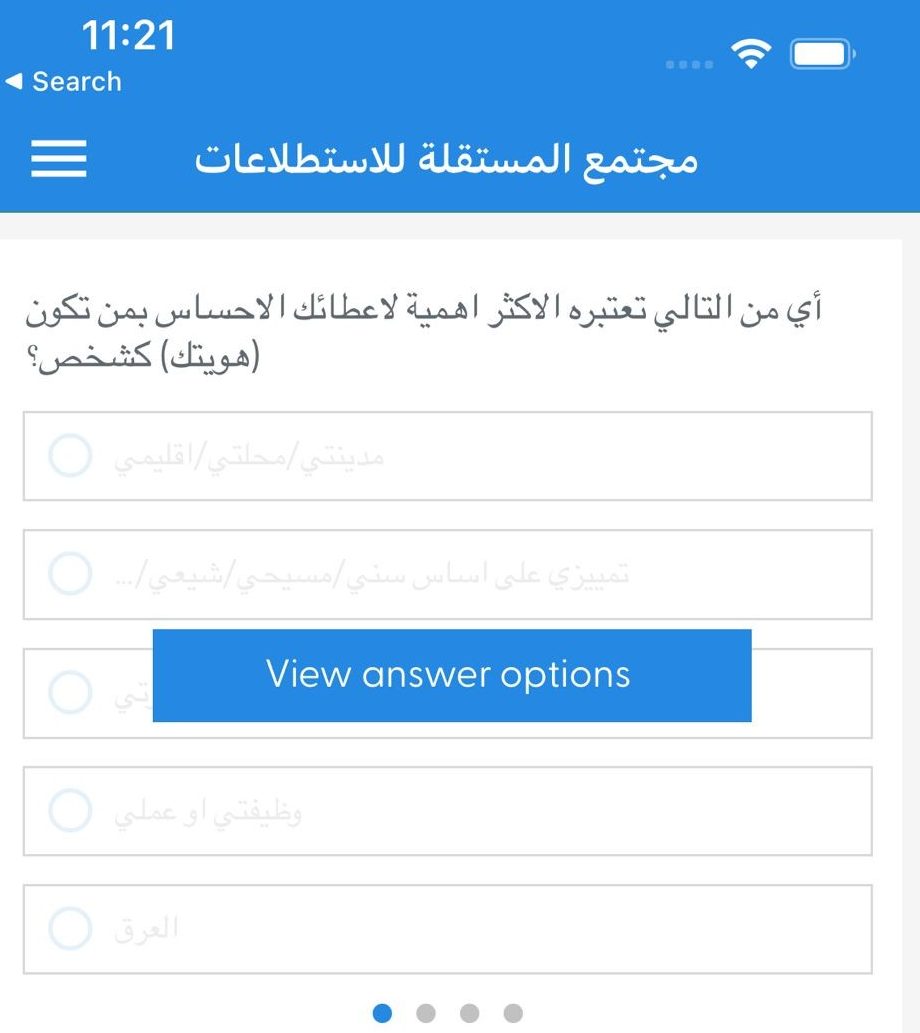The image size is (920, 1033).
Task: Tap the Wi-Fi status icon
Action: click(751, 53)
